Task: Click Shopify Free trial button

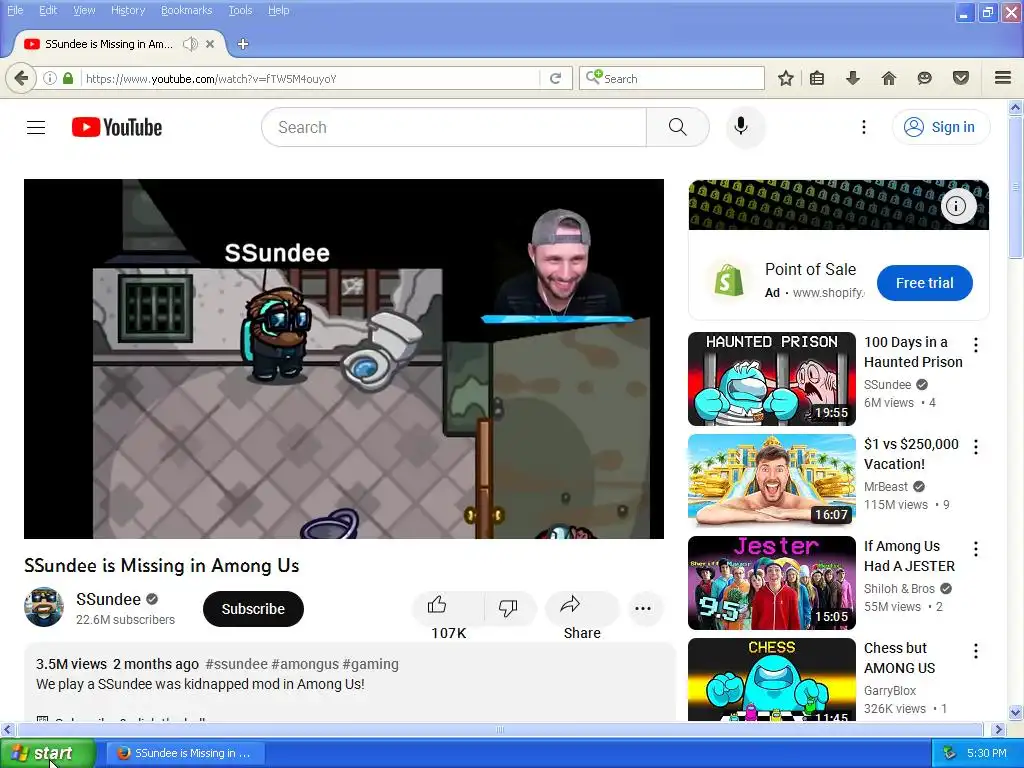Action: pos(925,283)
